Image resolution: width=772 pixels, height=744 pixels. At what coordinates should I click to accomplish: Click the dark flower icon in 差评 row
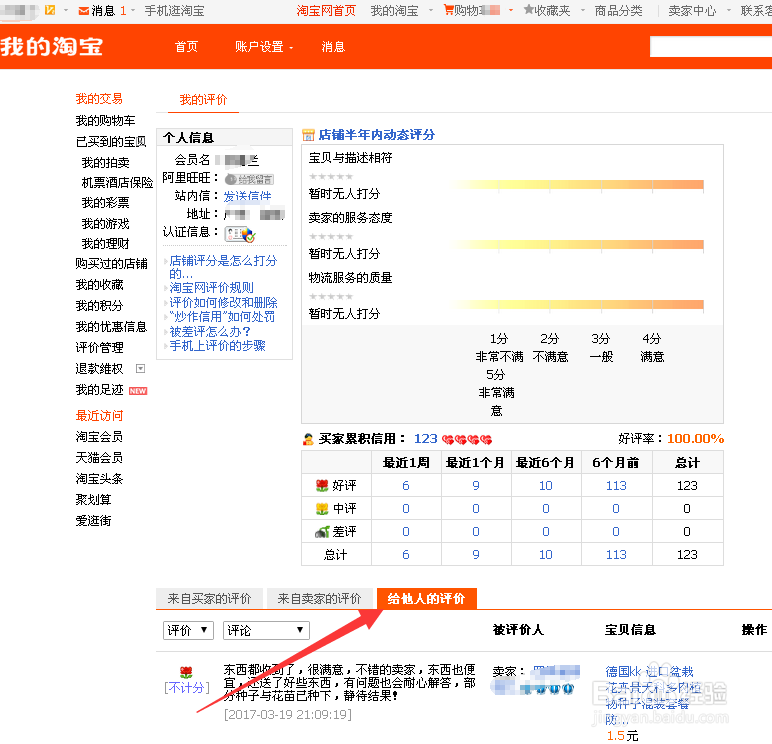pyautogui.click(x=322, y=532)
